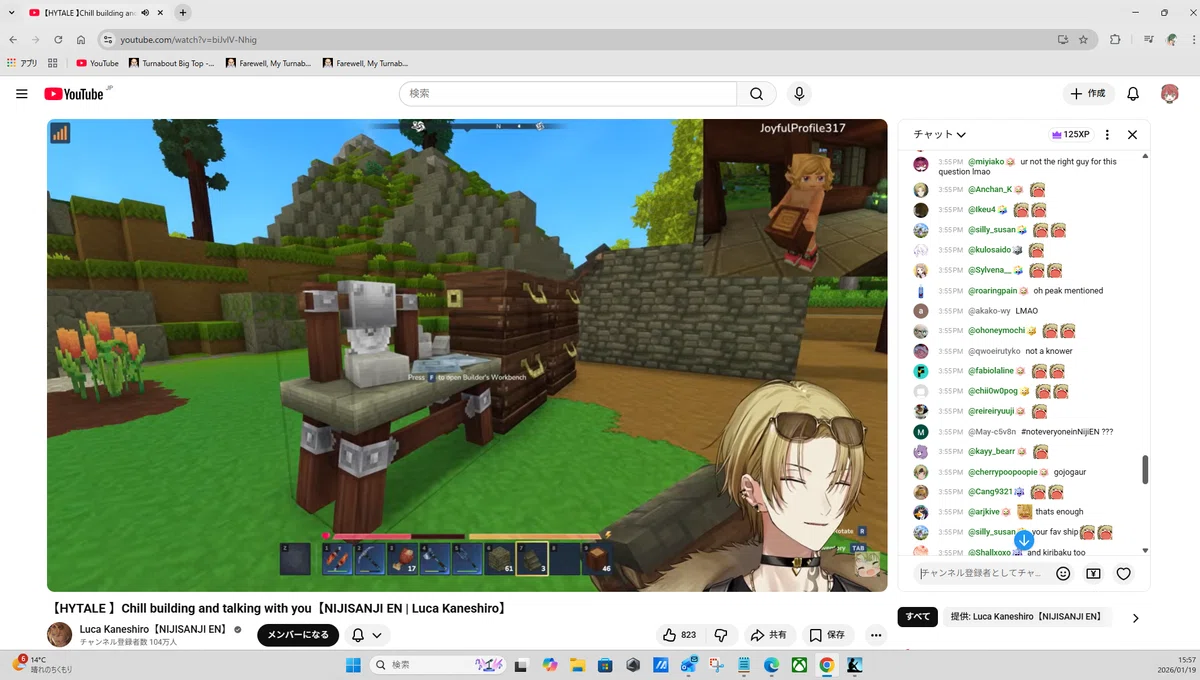Click the 125XP crown badge
Image resolution: width=1200 pixels, height=680 pixels.
coord(1070,134)
